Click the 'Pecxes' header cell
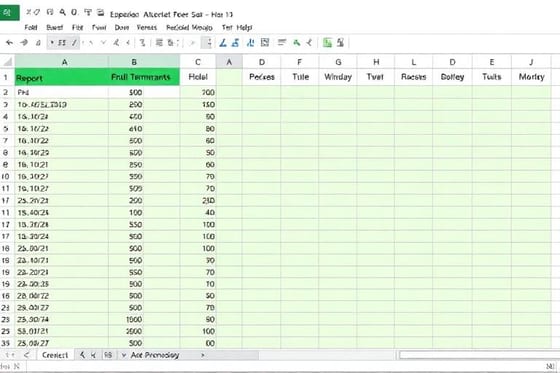The image size is (560, 373). click(262, 77)
